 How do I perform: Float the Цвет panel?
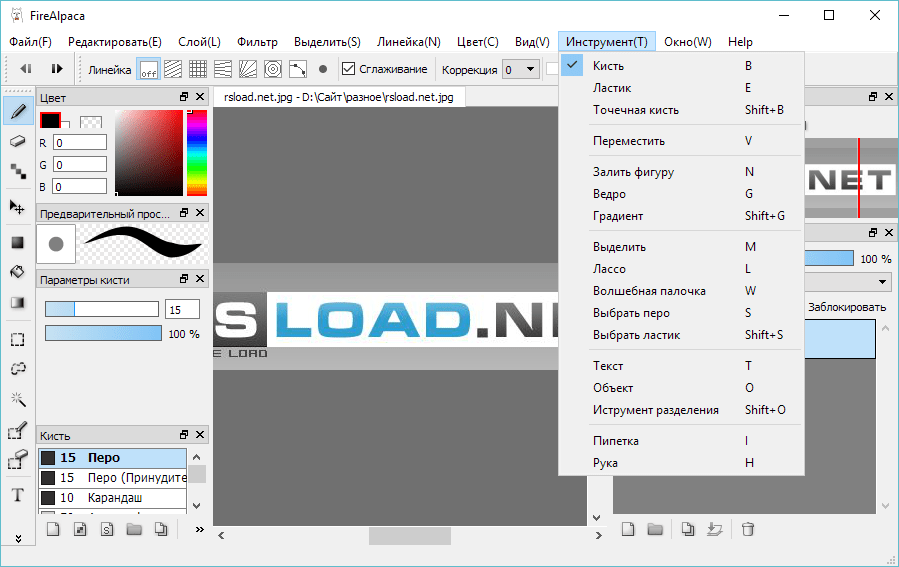coord(184,97)
